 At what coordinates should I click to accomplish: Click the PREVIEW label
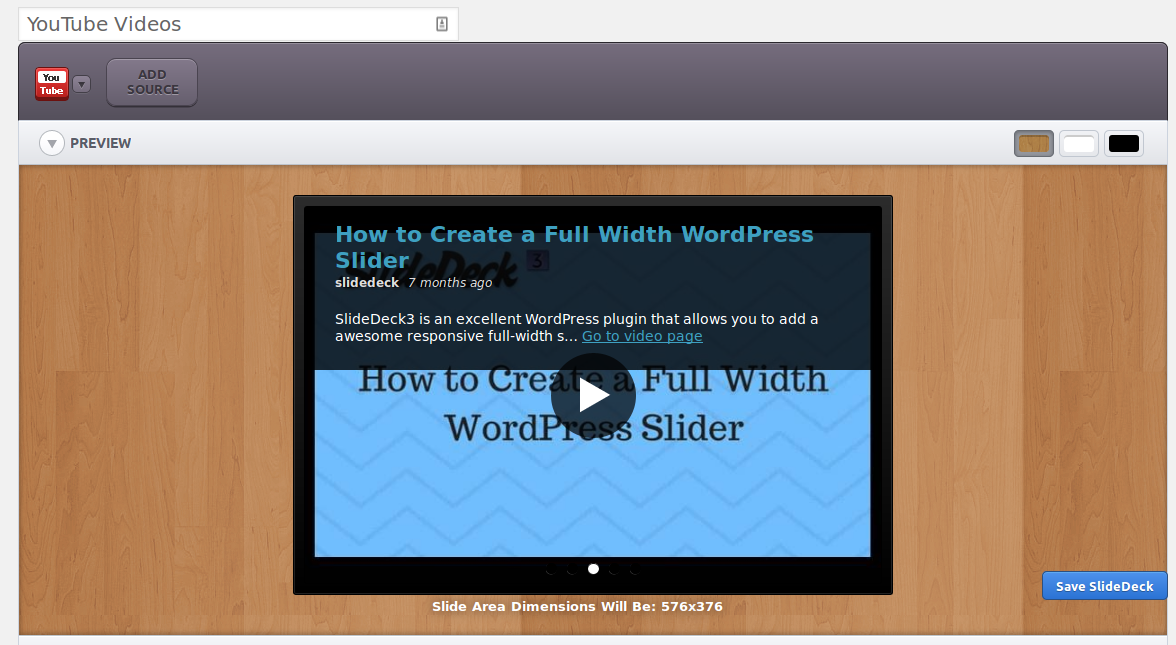pos(100,143)
